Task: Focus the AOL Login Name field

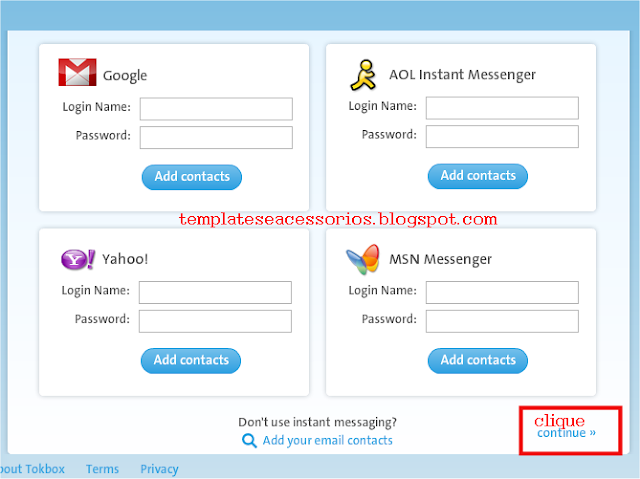Action: (502, 108)
